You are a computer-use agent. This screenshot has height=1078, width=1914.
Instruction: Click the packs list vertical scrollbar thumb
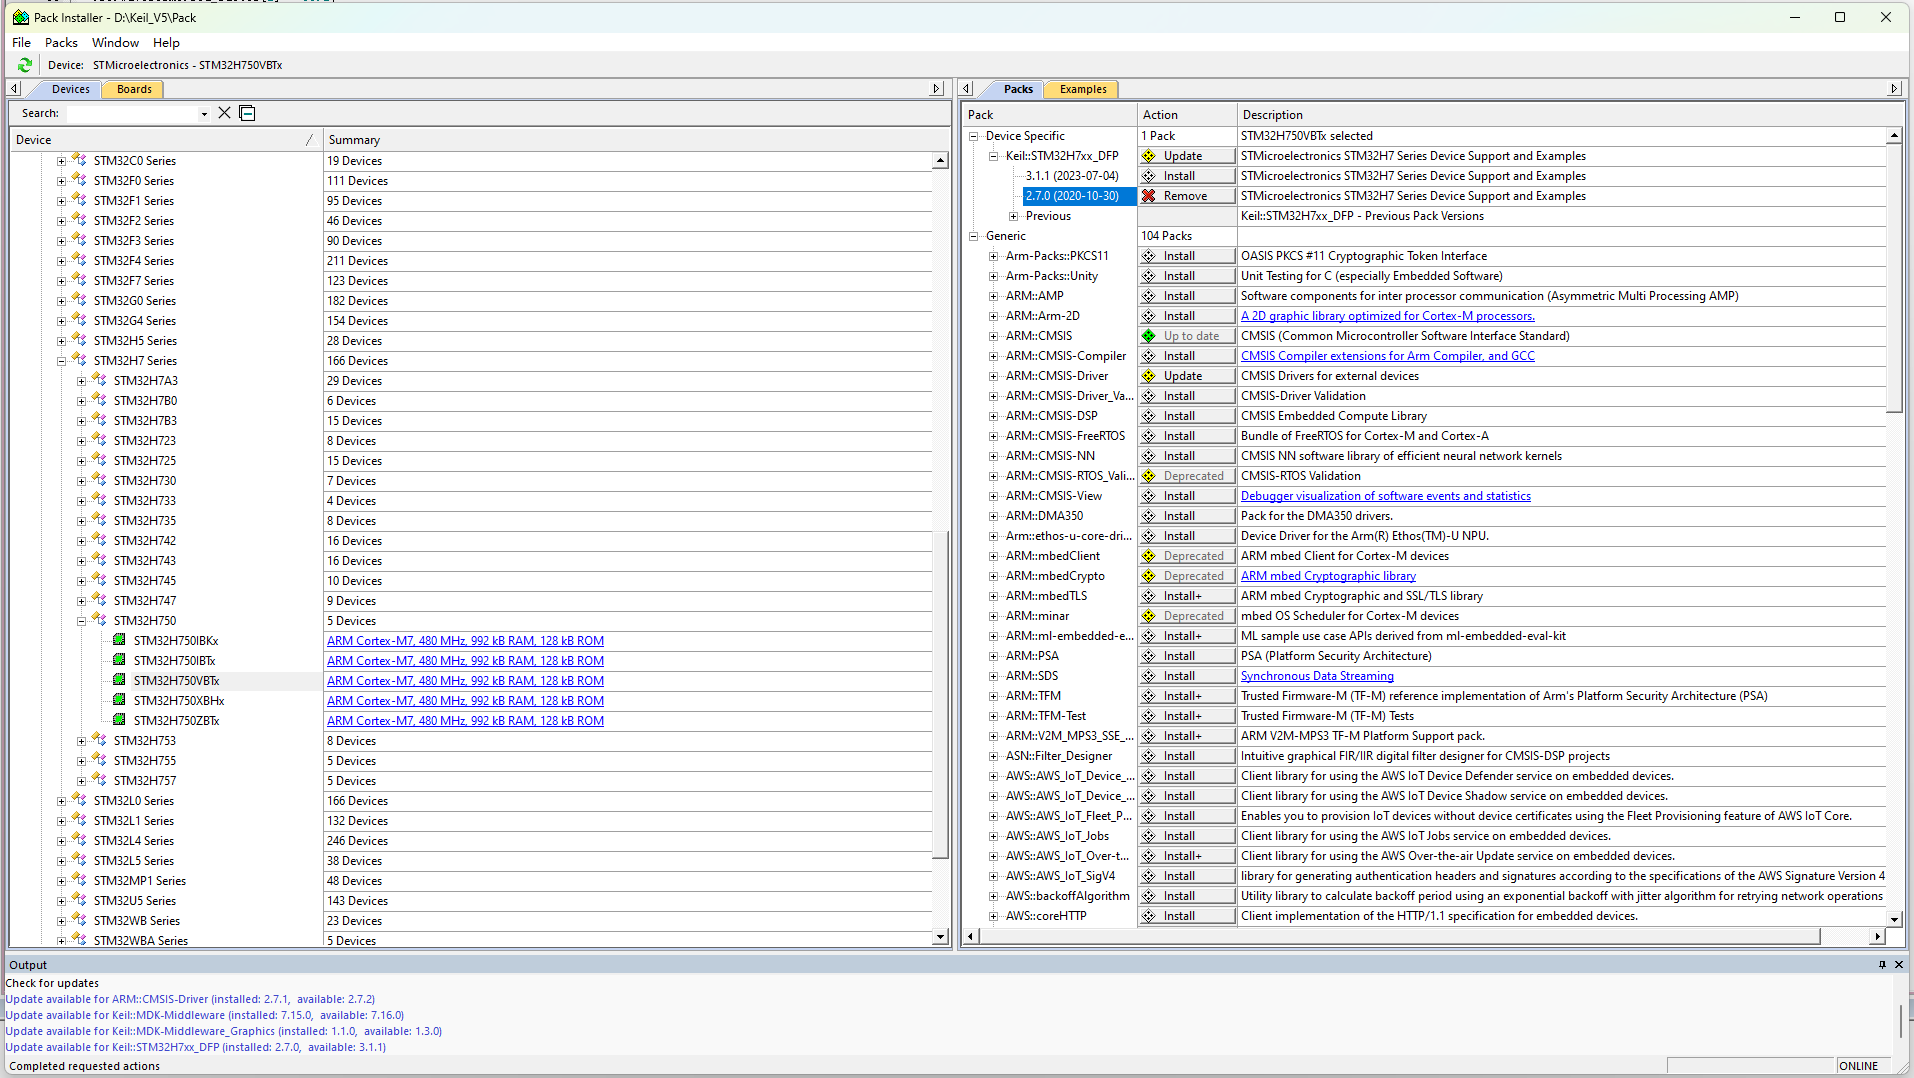pos(1894,277)
